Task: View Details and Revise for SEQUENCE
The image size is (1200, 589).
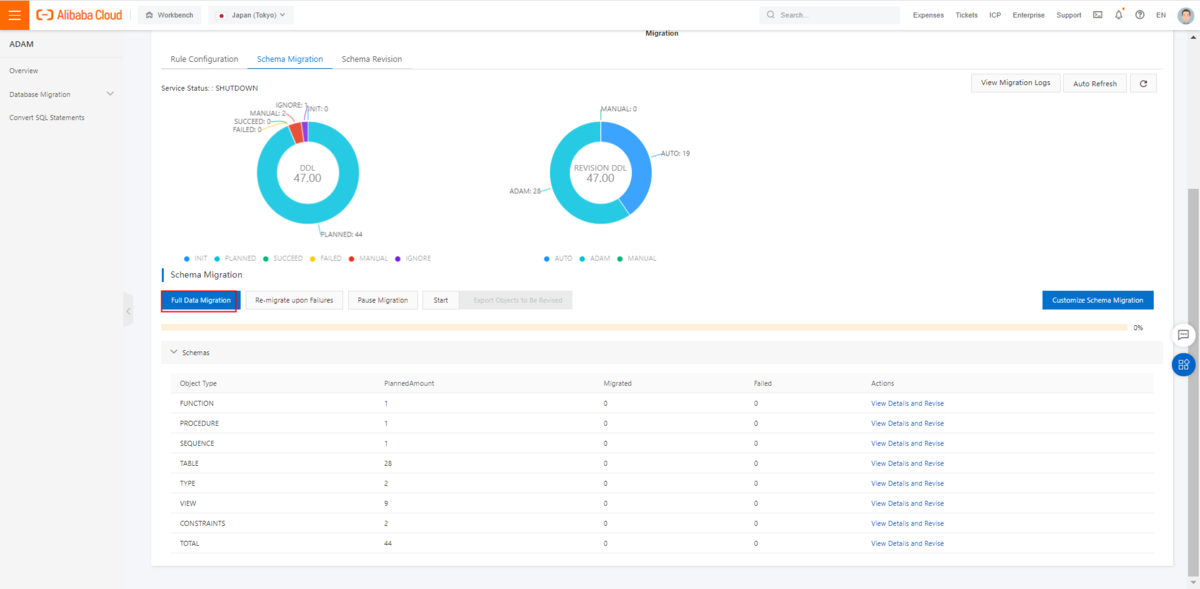Action: click(907, 443)
